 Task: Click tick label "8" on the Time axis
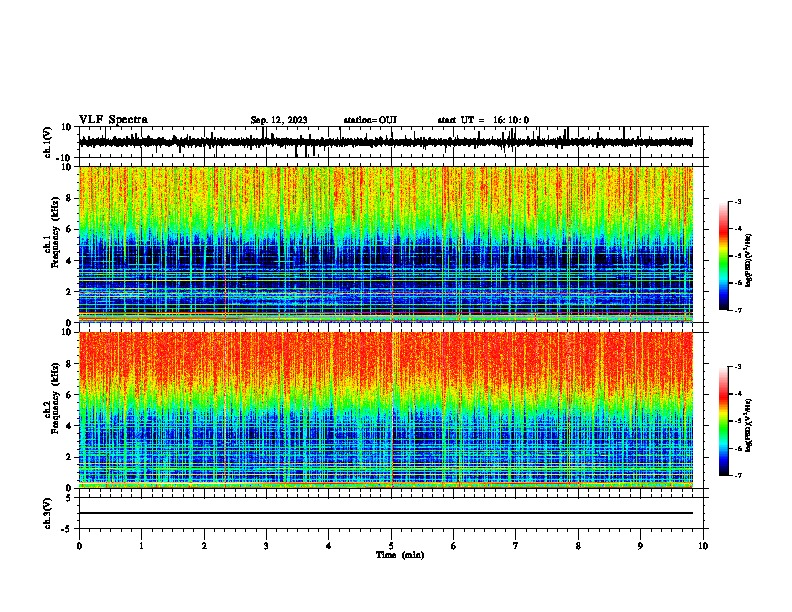pyautogui.click(x=578, y=546)
